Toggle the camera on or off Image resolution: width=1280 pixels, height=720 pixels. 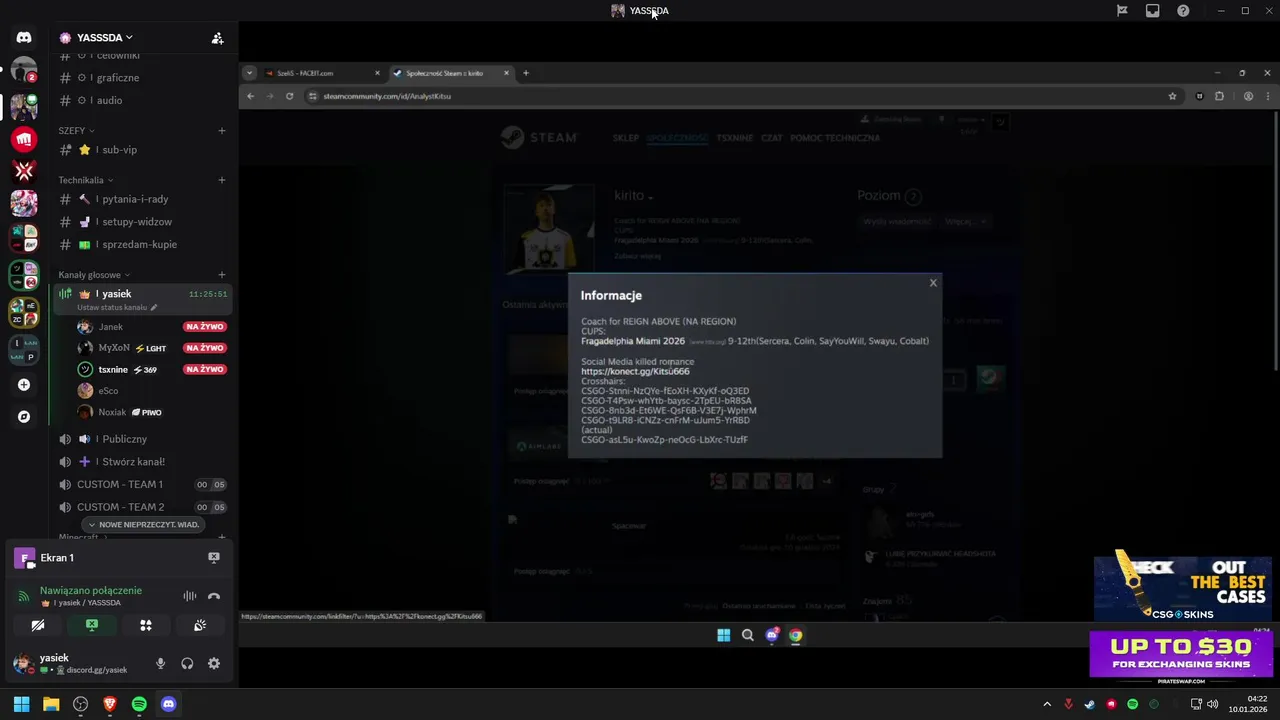coord(38,625)
